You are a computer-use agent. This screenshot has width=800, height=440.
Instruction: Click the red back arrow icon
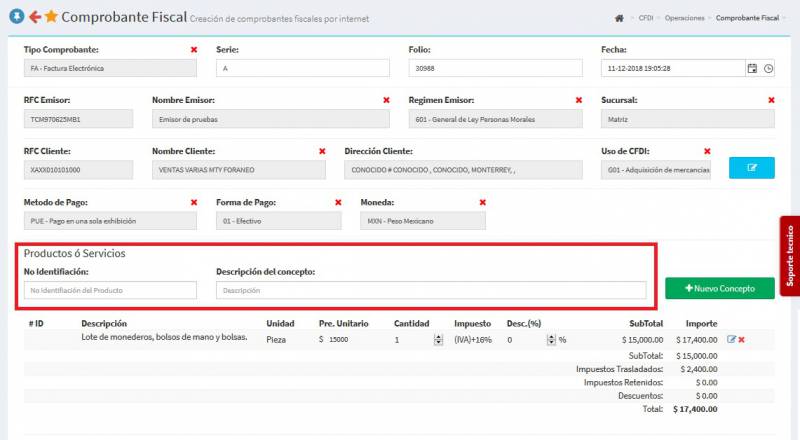34,17
